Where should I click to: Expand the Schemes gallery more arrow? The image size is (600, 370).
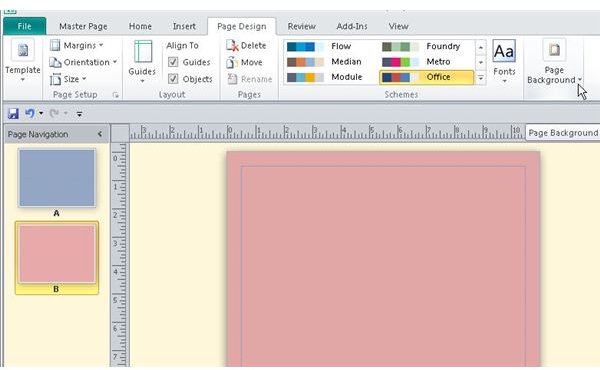481,78
